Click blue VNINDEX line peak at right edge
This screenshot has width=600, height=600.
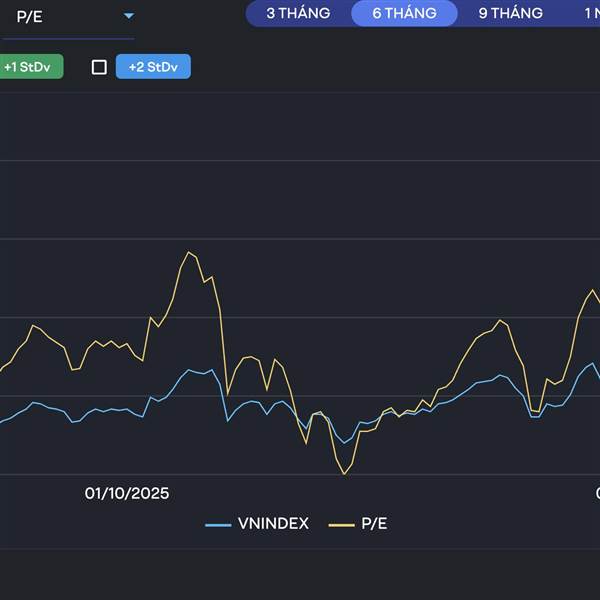pos(594,363)
